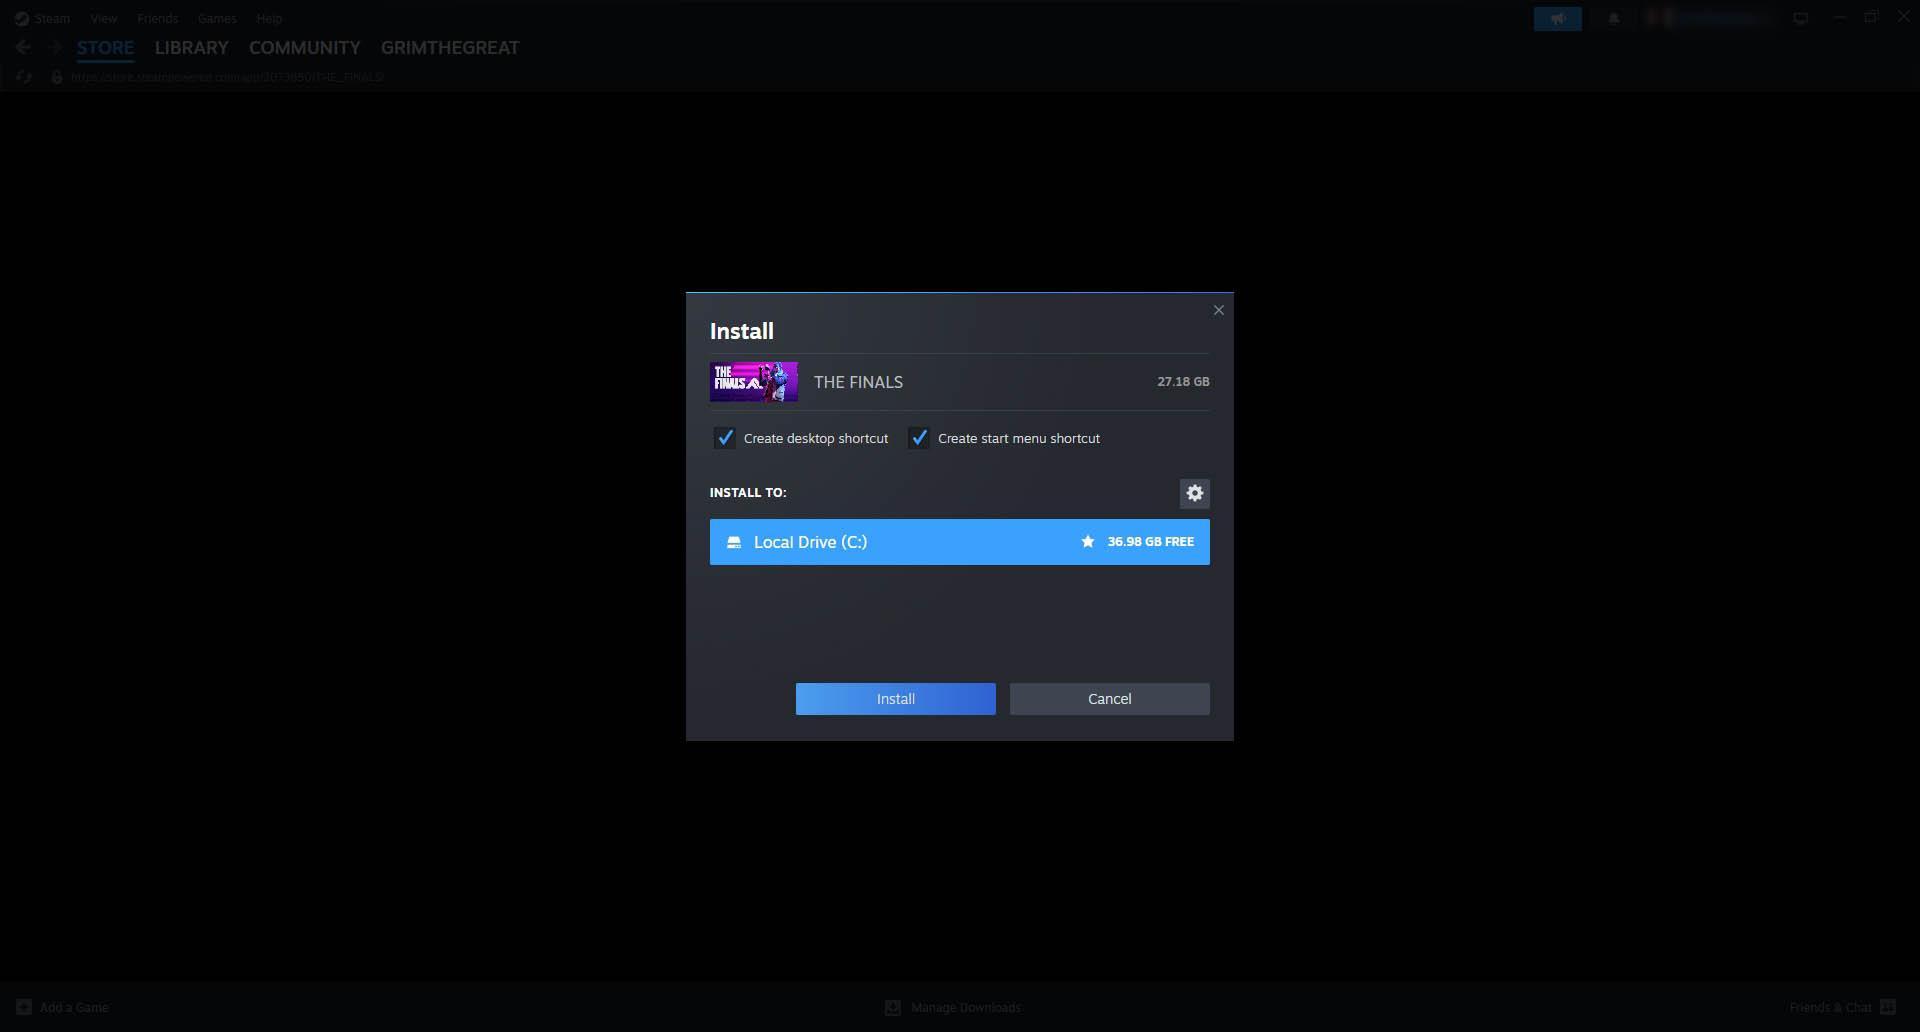Uncheck Create desktop shortcut
This screenshot has height=1032, width=1920.
click(x=724, y=438)
